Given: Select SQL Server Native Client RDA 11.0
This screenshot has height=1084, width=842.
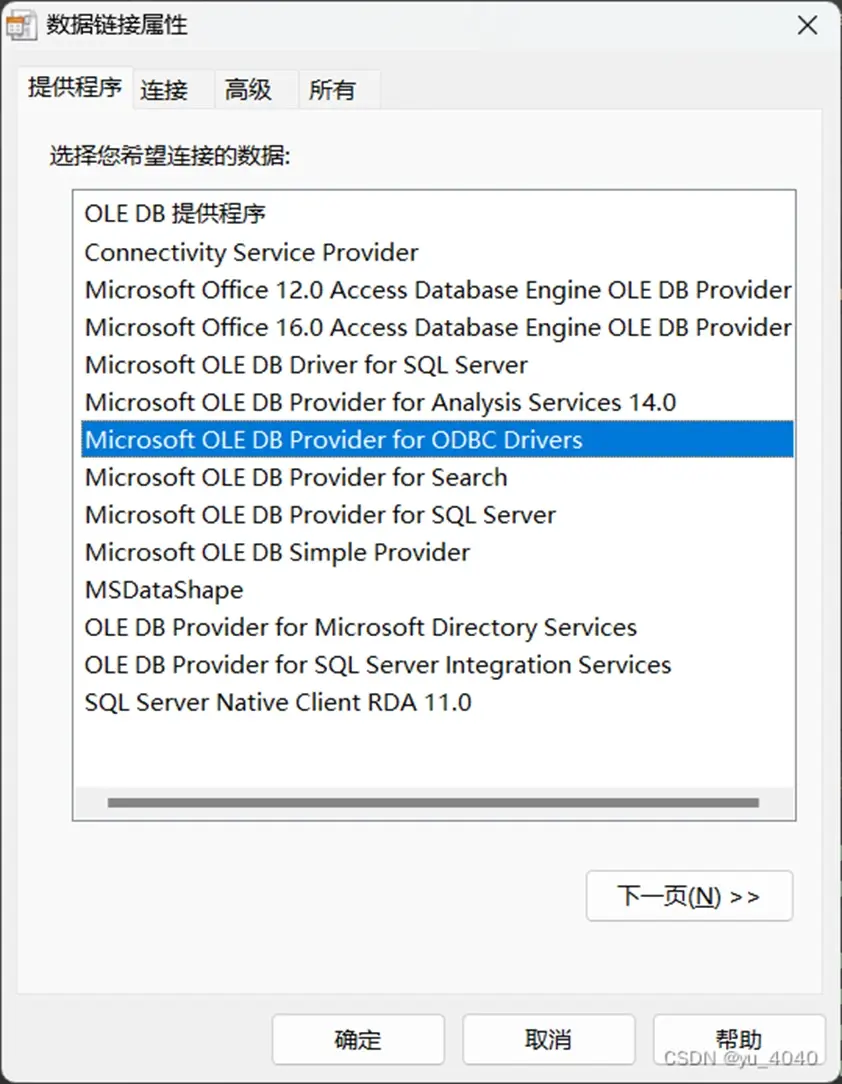Looking at the screenshot, I should click(x=438, y=702).
